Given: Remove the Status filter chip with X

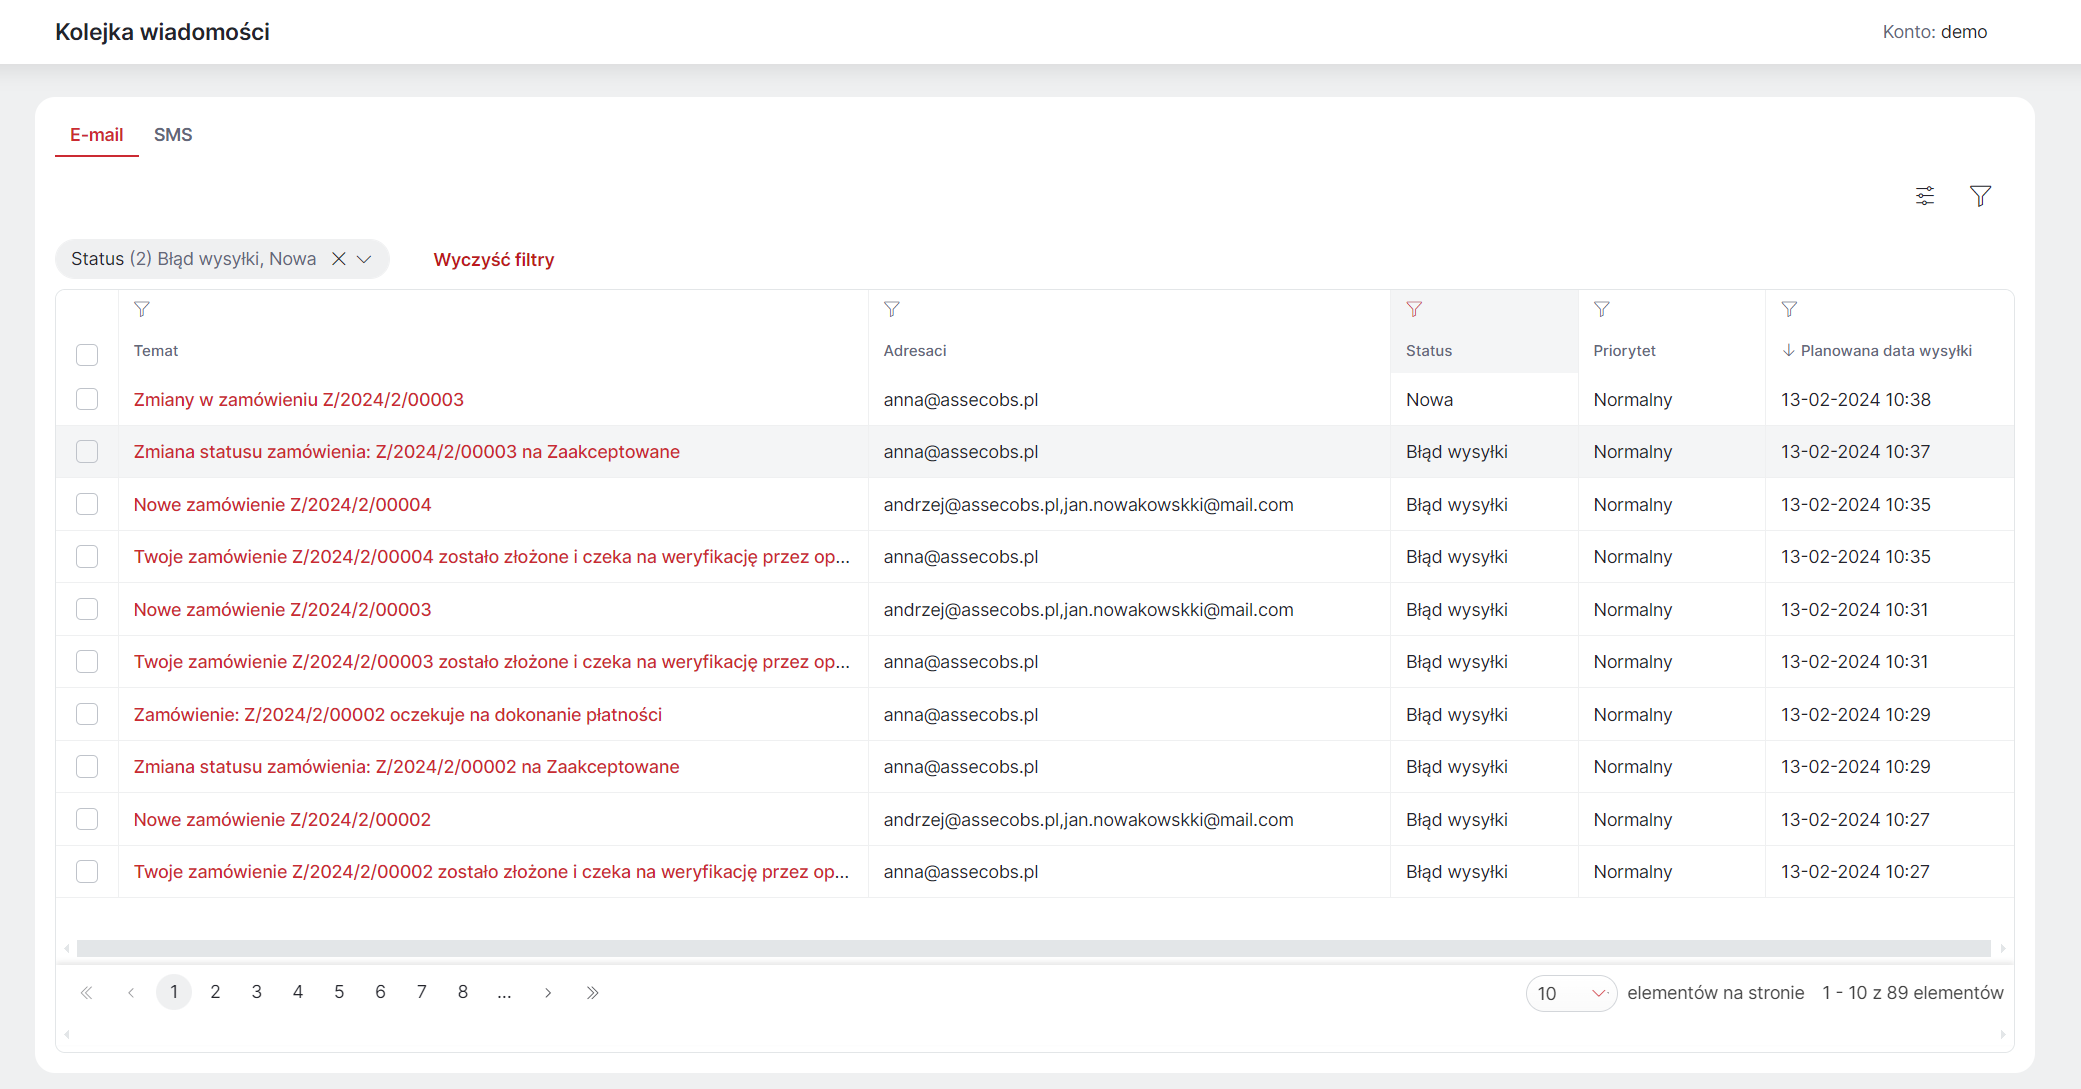Looking at the screenshot, I should click(x=339, y=259).
